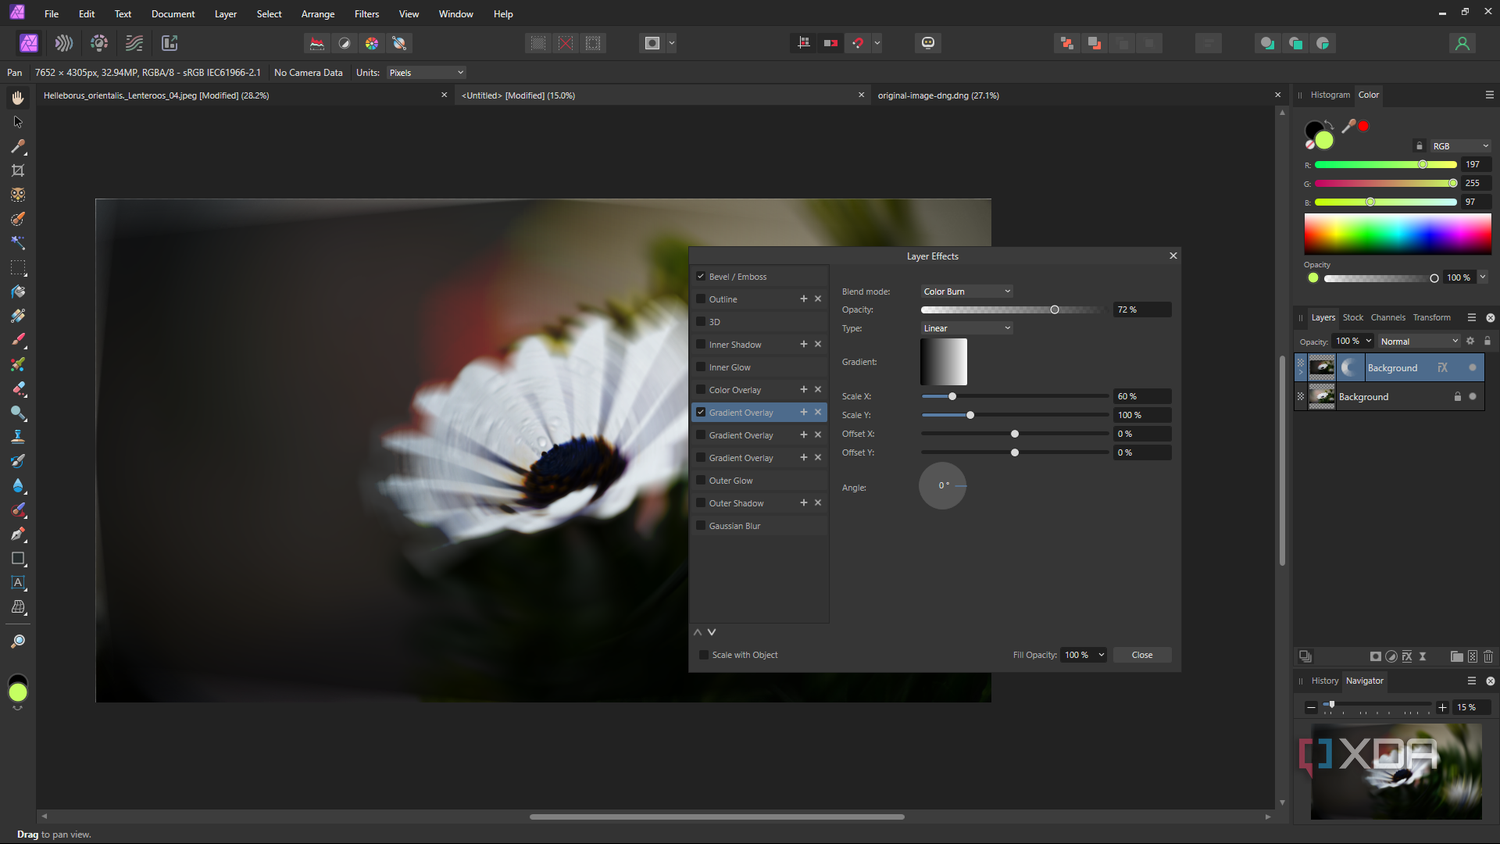This screenshot has width=1500, height=844.
Task: Switch to the Channels tab
Action: [x=1388, y=317]
